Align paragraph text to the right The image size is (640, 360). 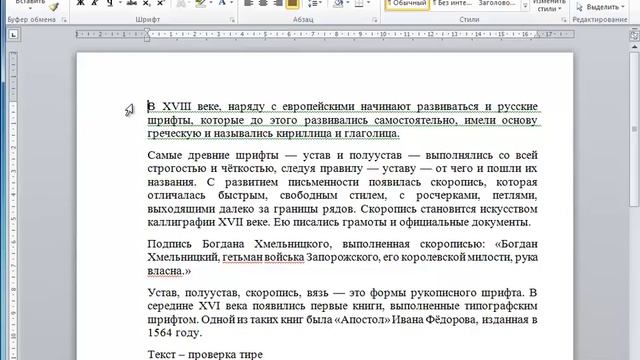[278, 3]
